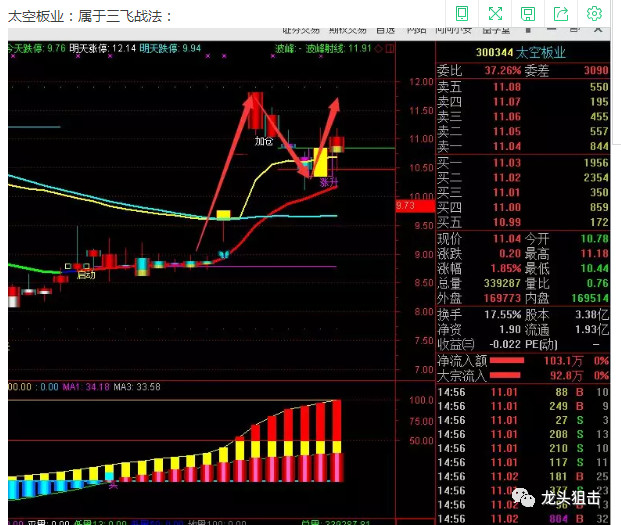Image resolution: width=621 pixels, height=525 pixels.
Task: Click the 涨幅 1.85% change value
Action: click(505, 268)
